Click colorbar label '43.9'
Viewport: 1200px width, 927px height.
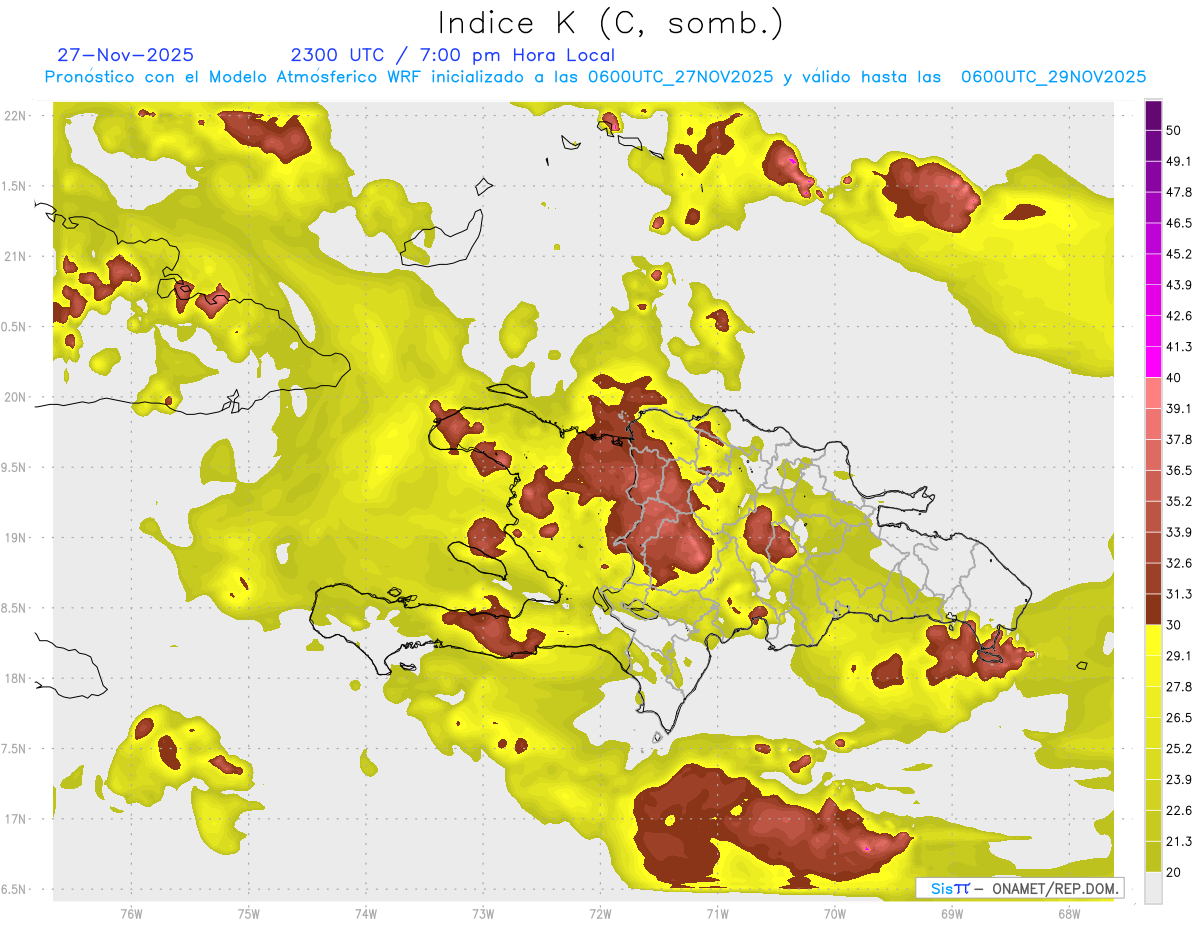[x=1179, y=285]
